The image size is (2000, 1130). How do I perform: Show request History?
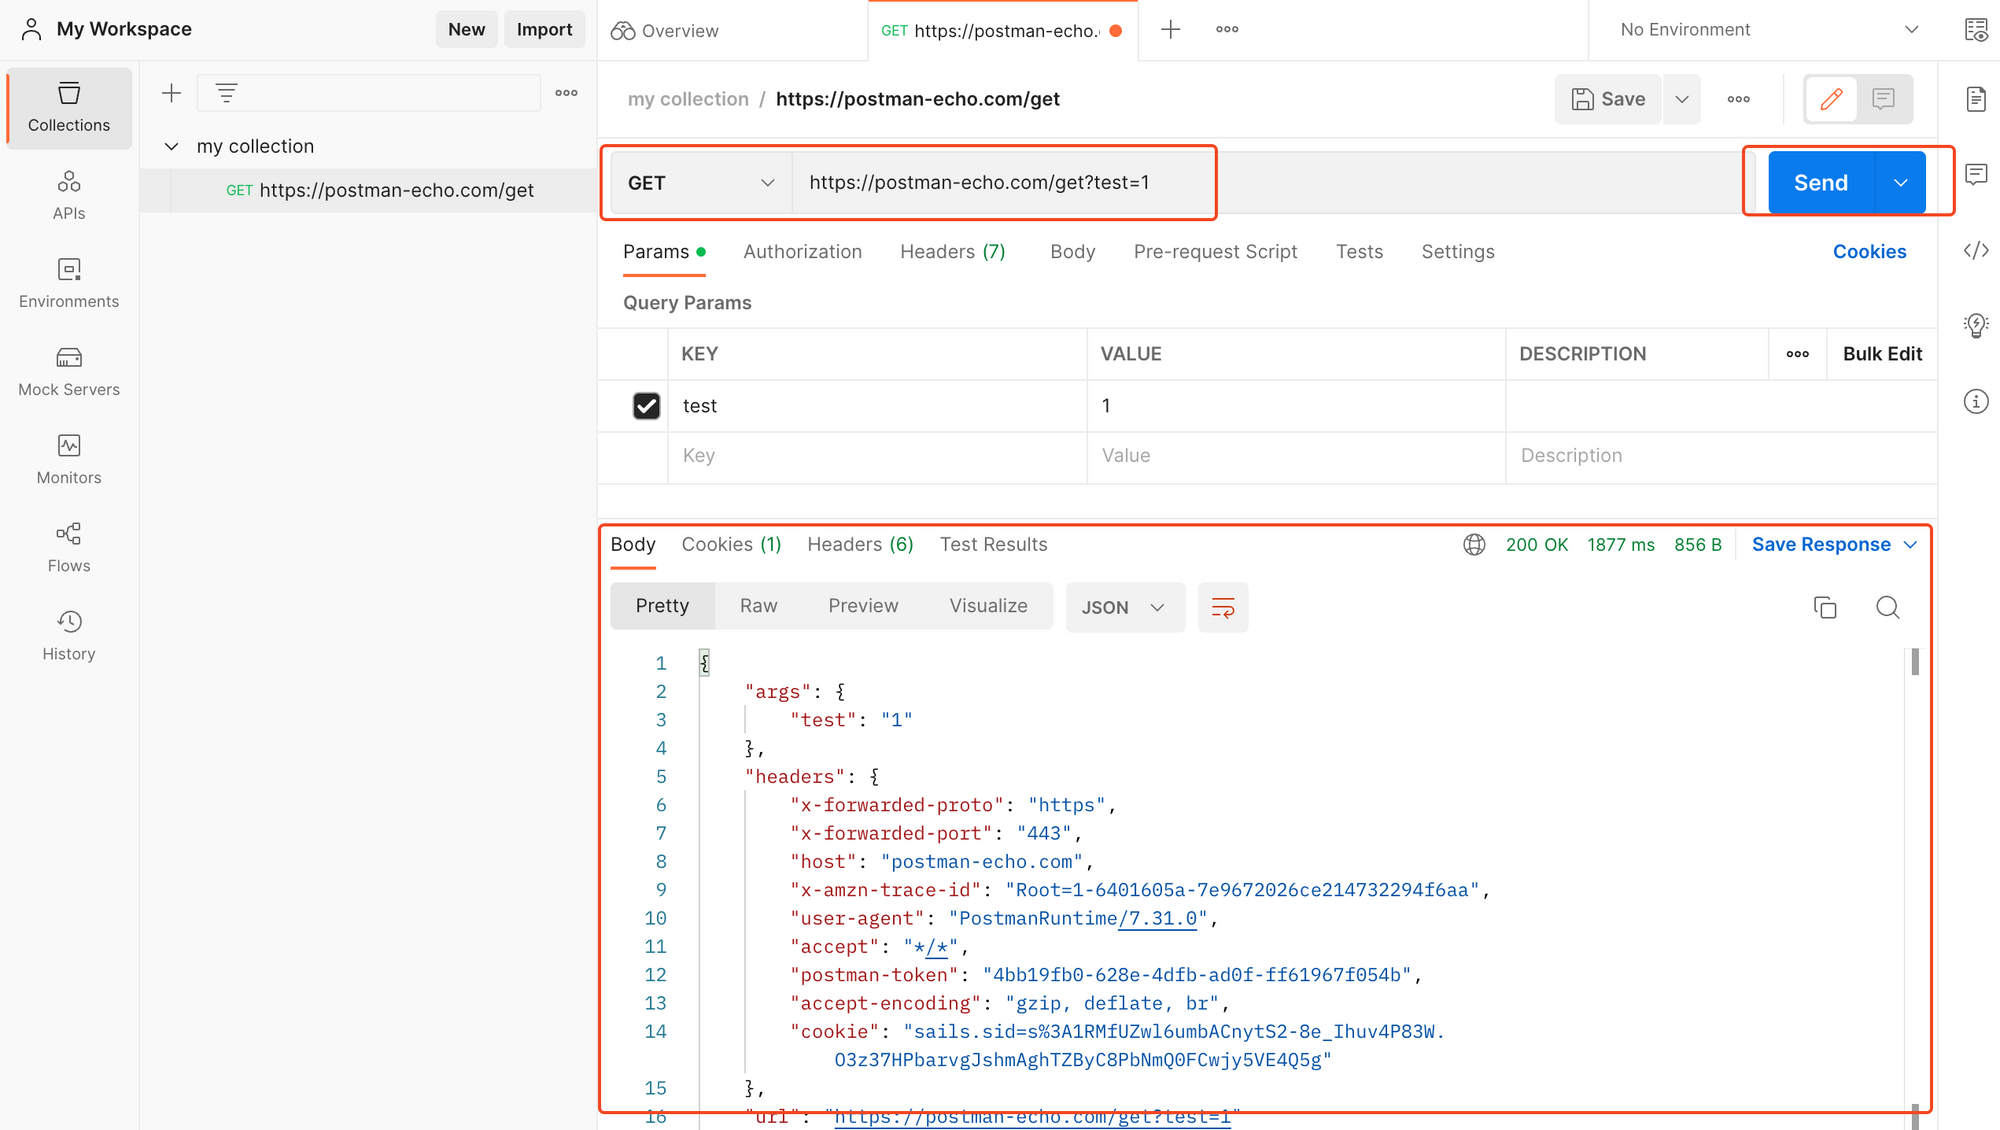pos(68,633)
